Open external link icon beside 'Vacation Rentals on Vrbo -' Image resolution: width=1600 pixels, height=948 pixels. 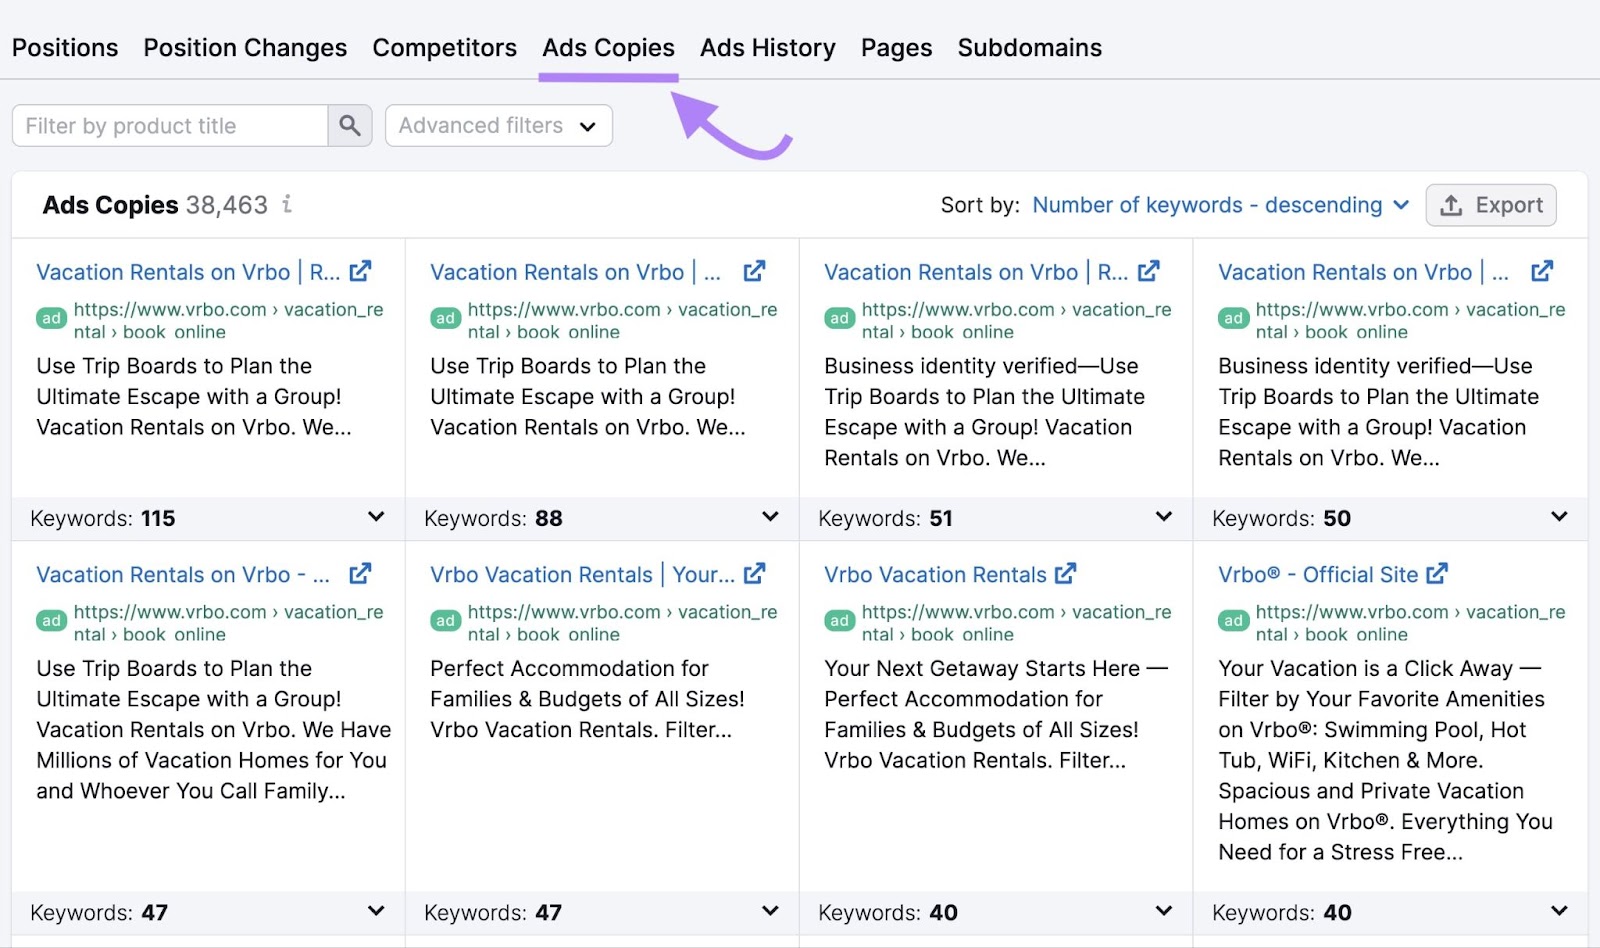coord(360,574)
